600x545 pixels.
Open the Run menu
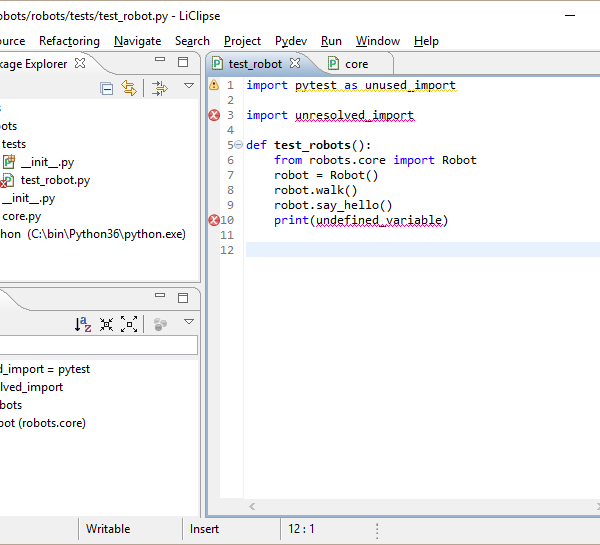[331, 41]
